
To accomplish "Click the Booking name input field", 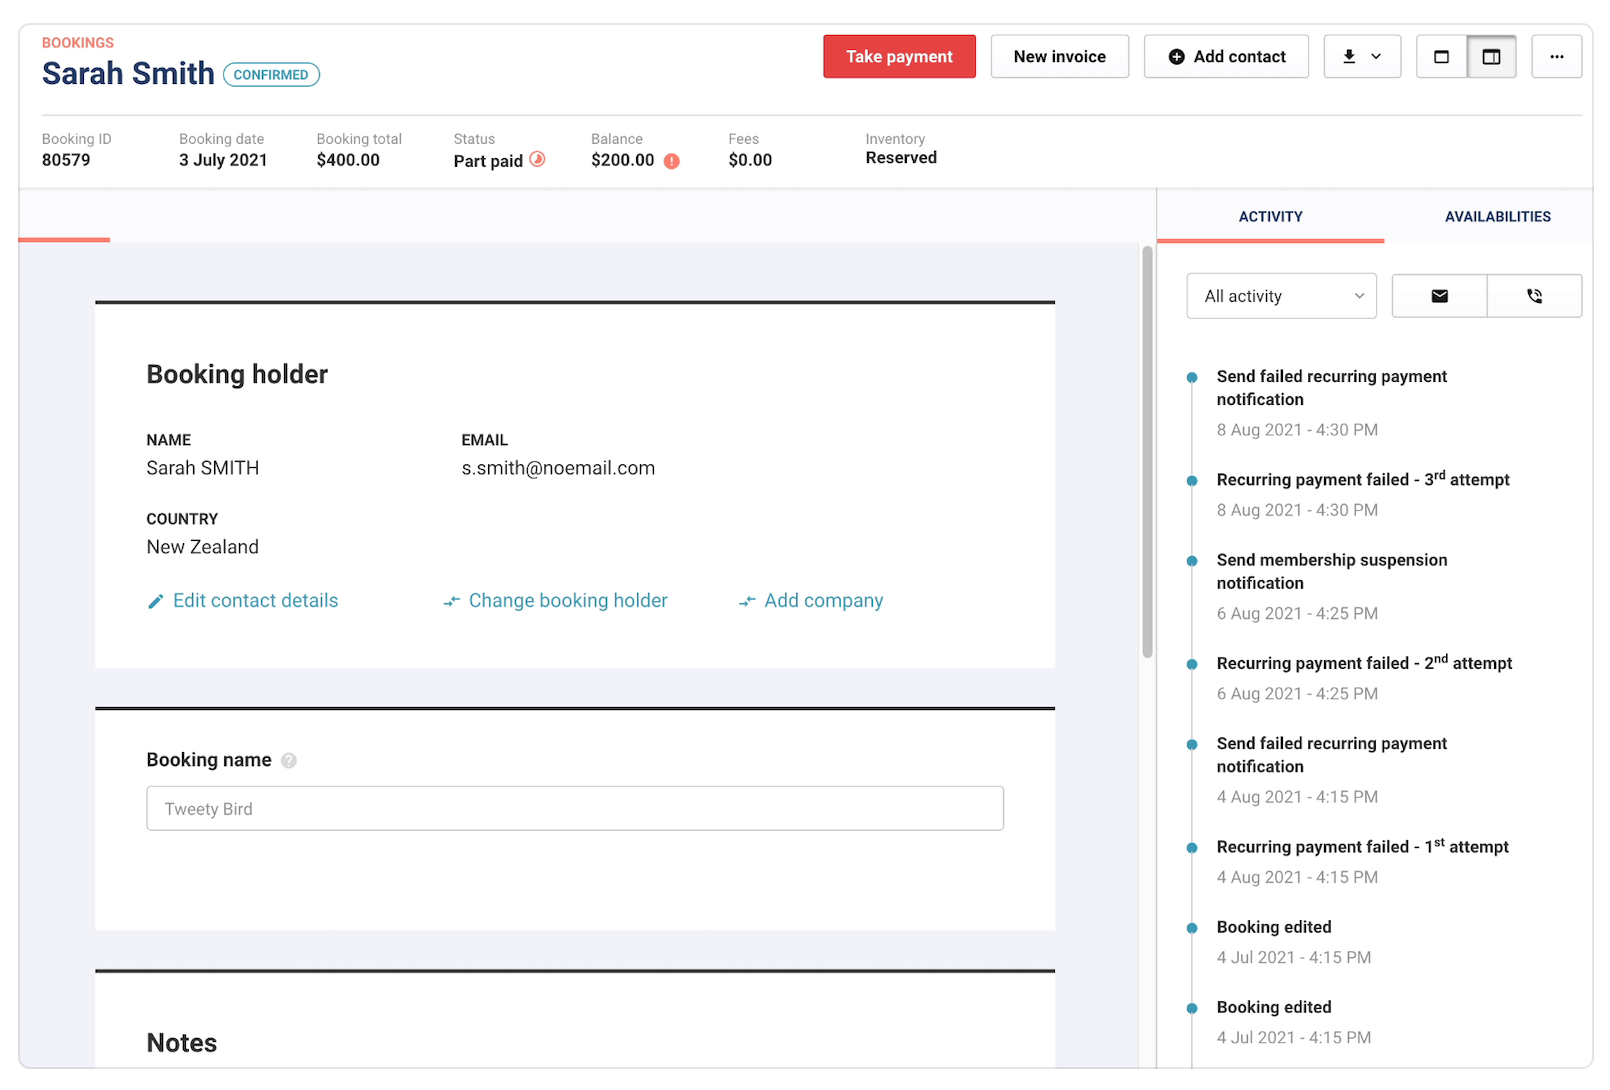I will (575, 809).
